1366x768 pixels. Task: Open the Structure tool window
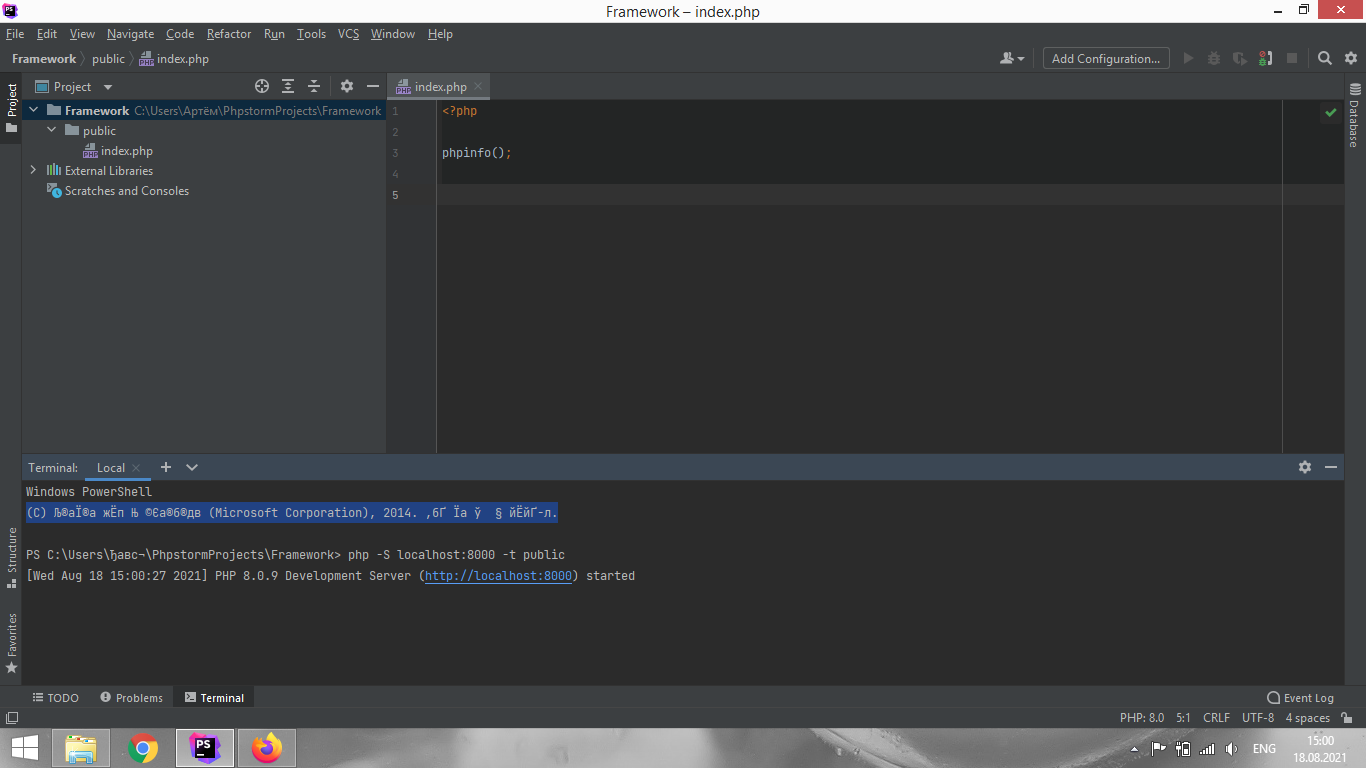(11, 558)
